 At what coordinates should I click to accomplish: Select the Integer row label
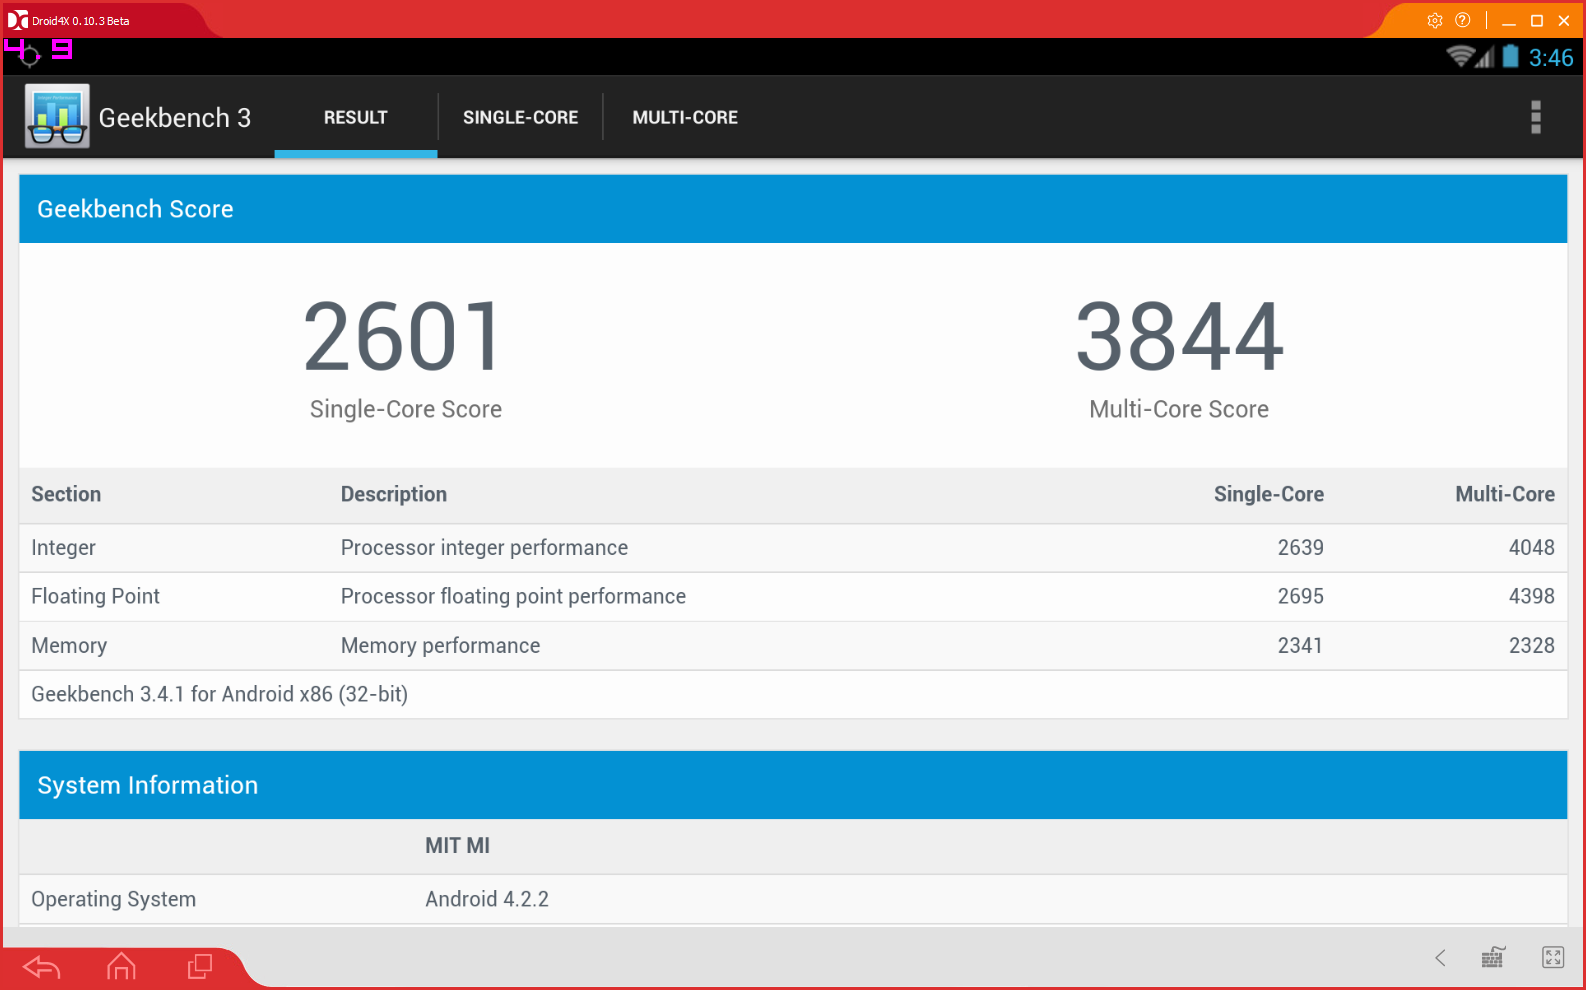coord(64,548)
